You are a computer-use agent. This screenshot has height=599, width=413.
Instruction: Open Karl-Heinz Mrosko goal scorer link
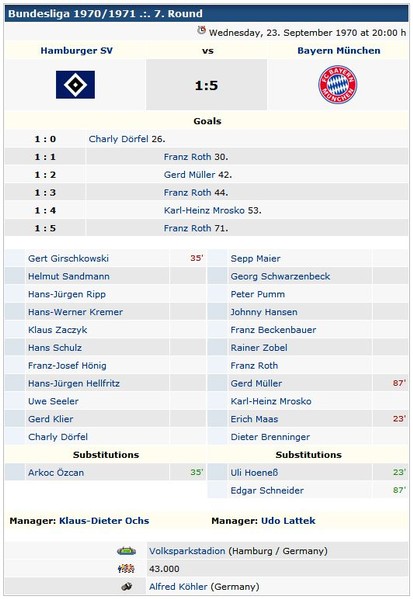[204, 210]
